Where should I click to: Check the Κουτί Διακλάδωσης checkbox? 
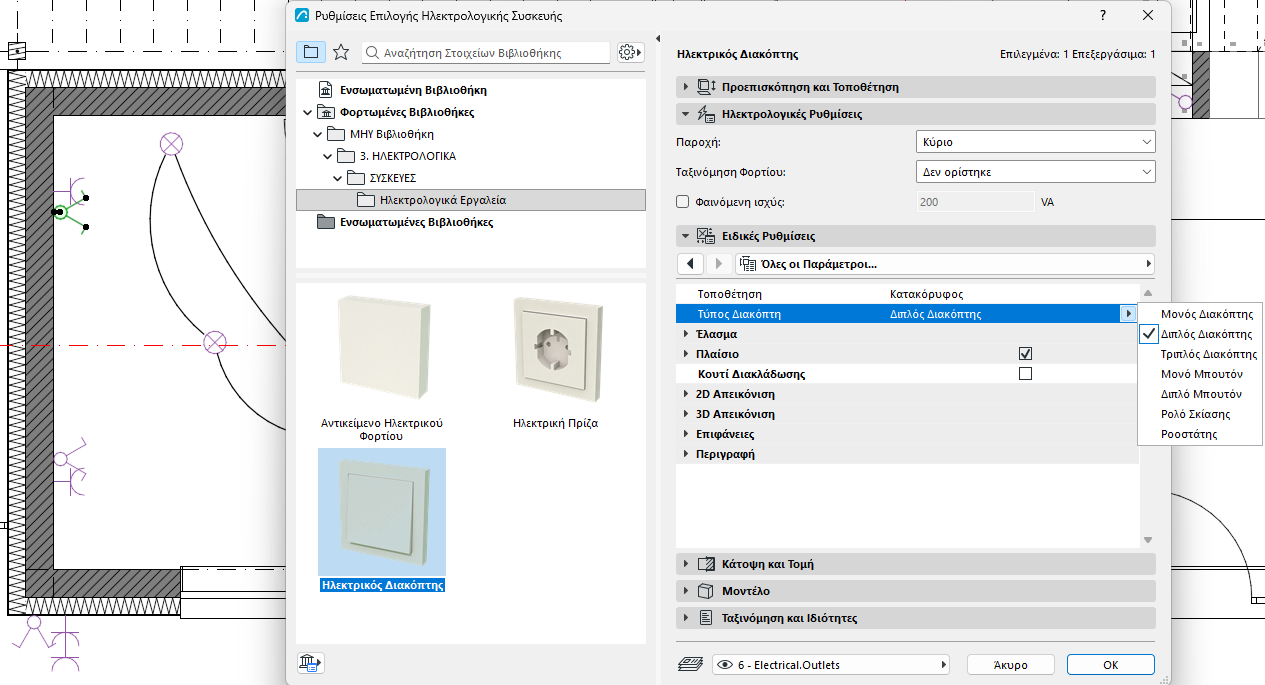tap(1025, 374)
